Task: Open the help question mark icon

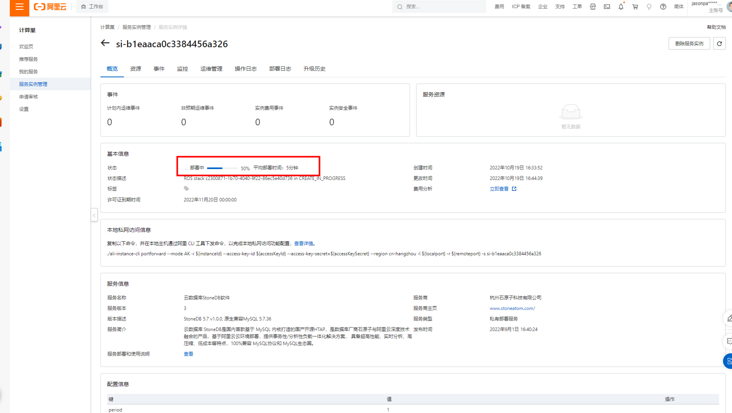Action: (x=663, y=7)
